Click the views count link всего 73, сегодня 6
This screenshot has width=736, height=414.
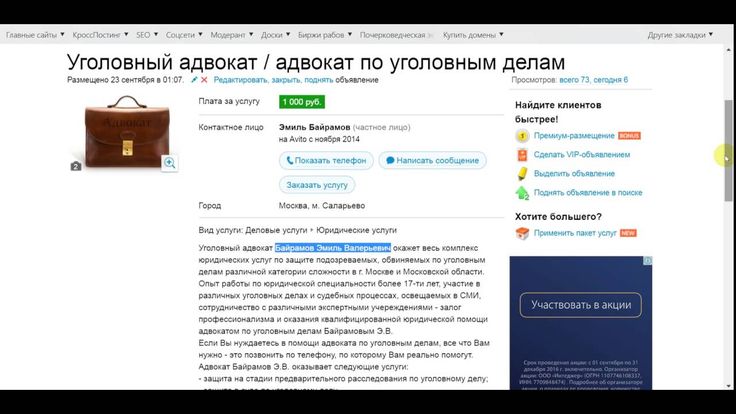click(593, 80)
